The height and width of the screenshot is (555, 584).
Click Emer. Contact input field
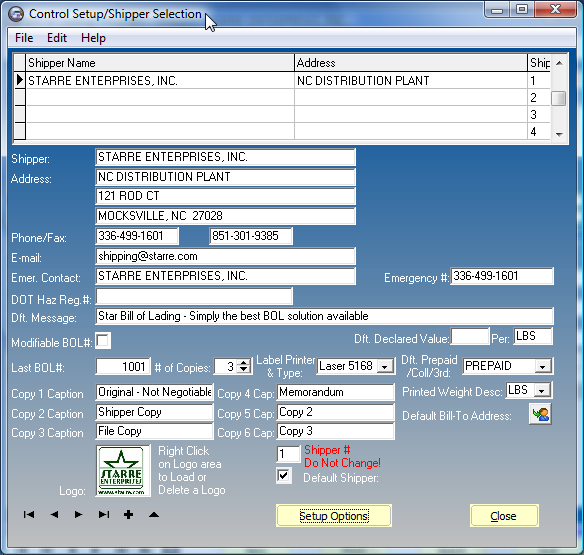click(x=225, y=276)
